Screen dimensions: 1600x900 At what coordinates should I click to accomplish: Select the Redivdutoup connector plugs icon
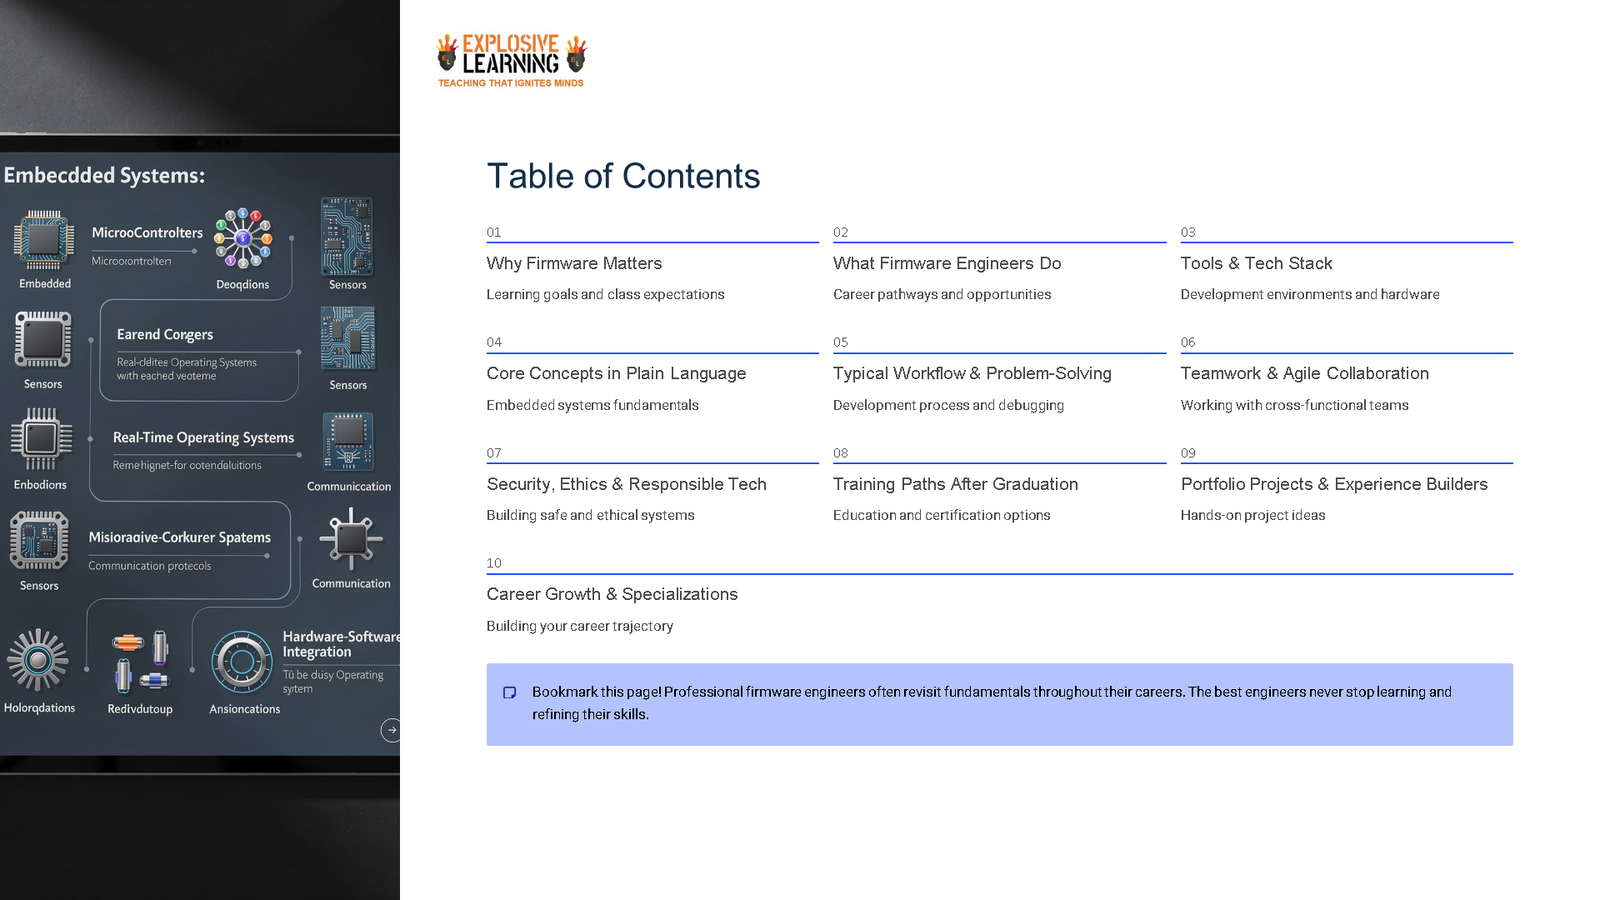(x=140, y=660)
